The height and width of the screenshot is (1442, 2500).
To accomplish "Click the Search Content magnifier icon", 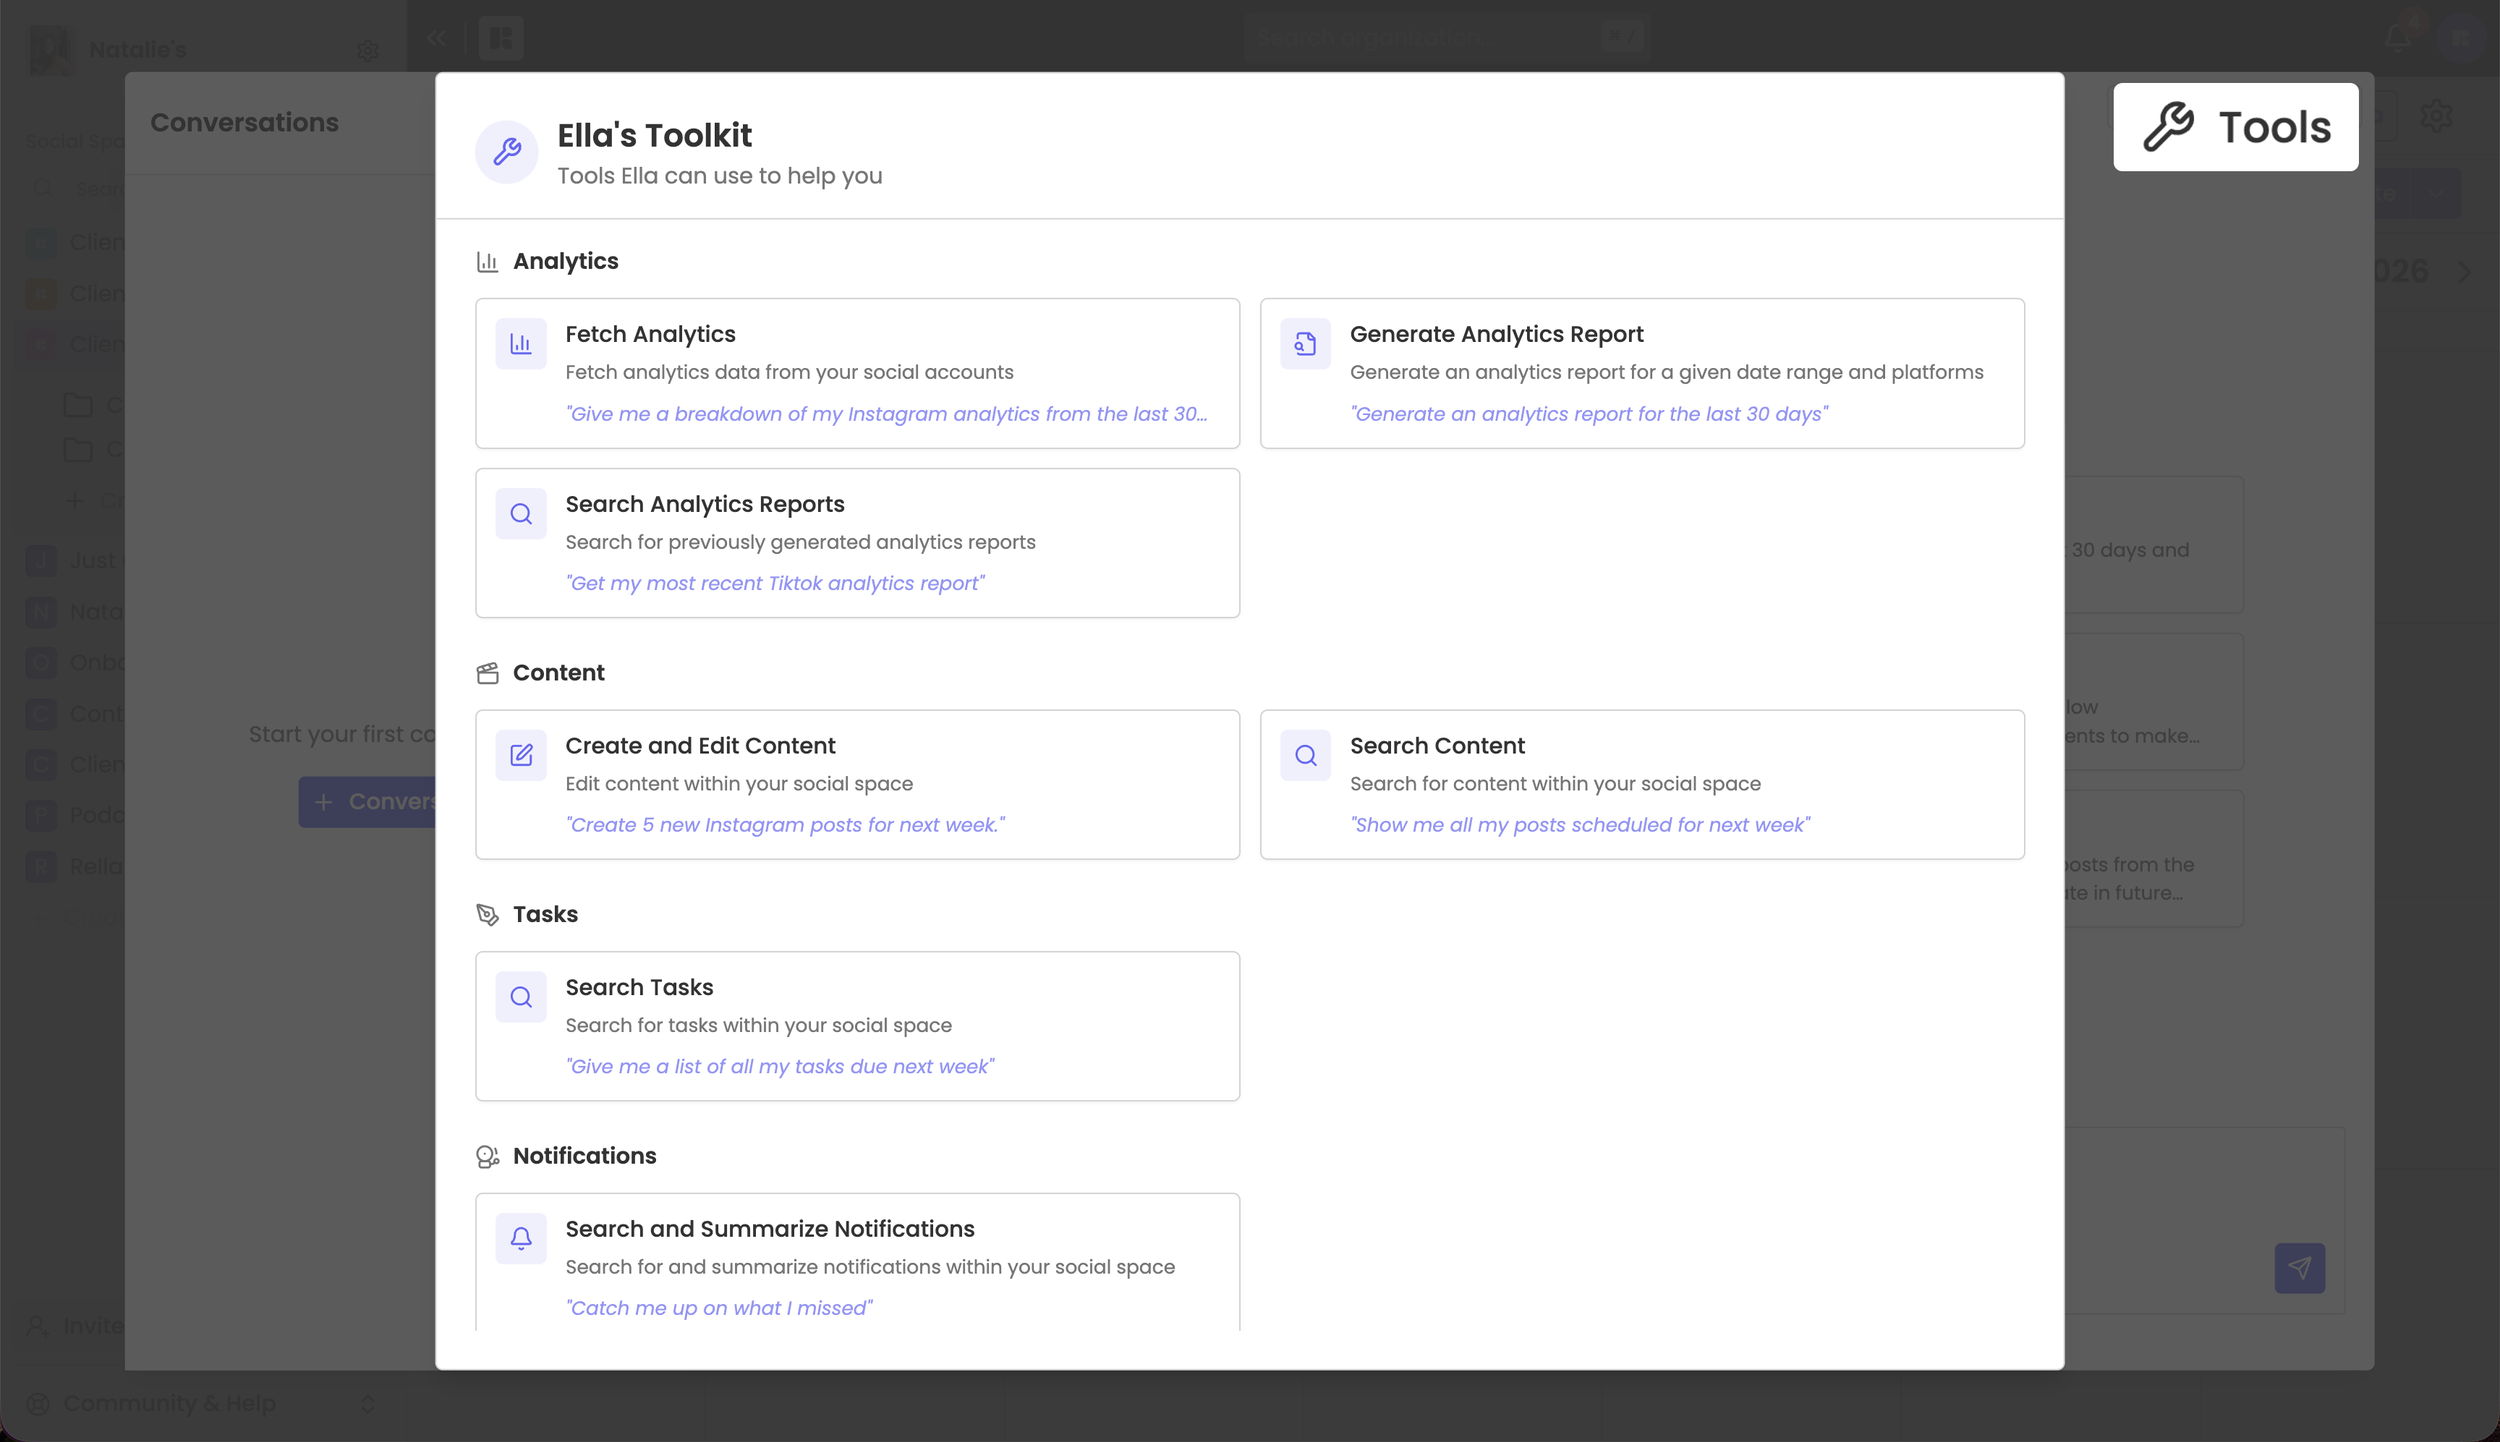I will (1305, 755).
